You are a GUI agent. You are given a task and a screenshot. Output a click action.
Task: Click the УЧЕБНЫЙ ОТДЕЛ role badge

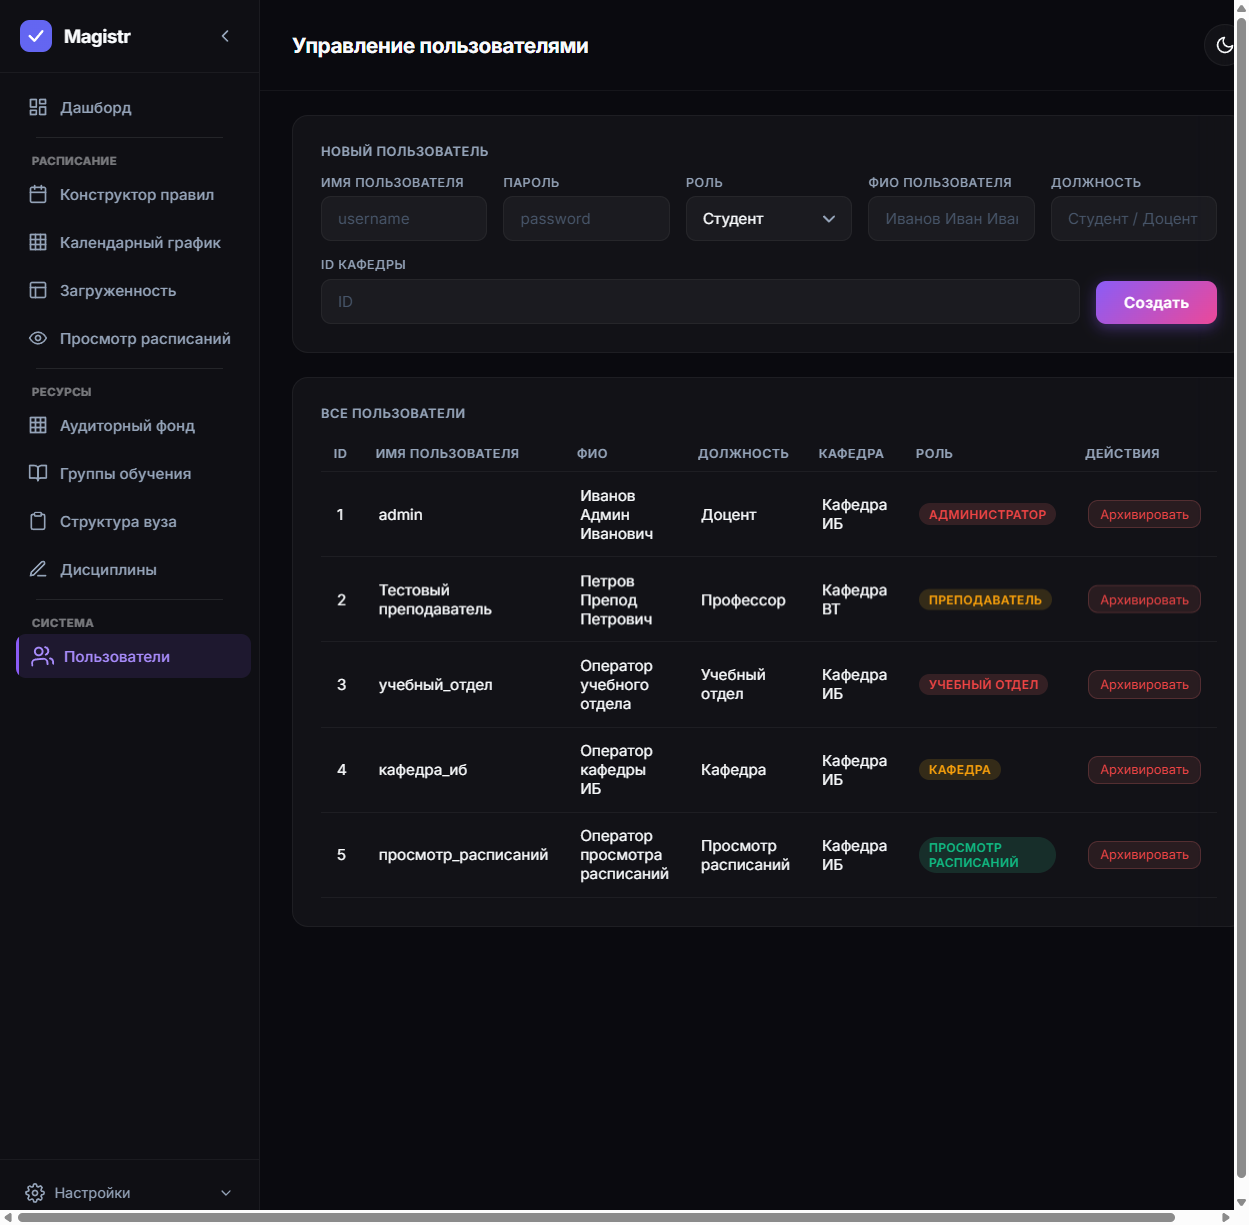click(x=983, y=685)
